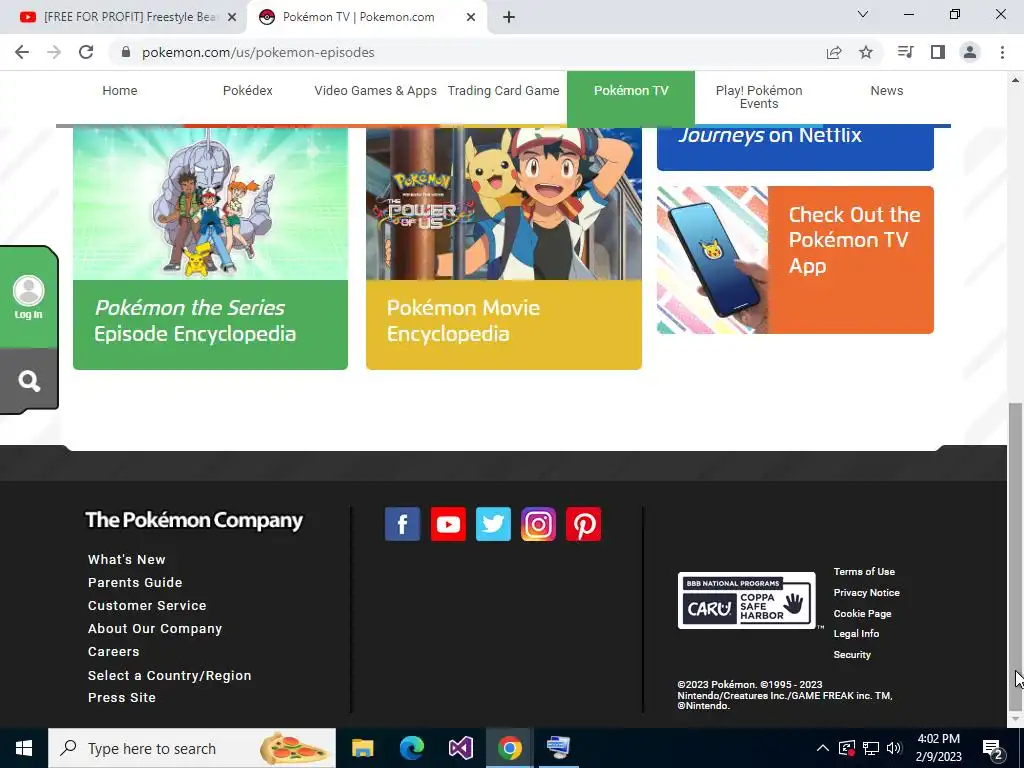Image resolution: width=1024 pixels, height=768 pixels.
Task: Open Careers footer link
Action: click(x=114, y=652)
